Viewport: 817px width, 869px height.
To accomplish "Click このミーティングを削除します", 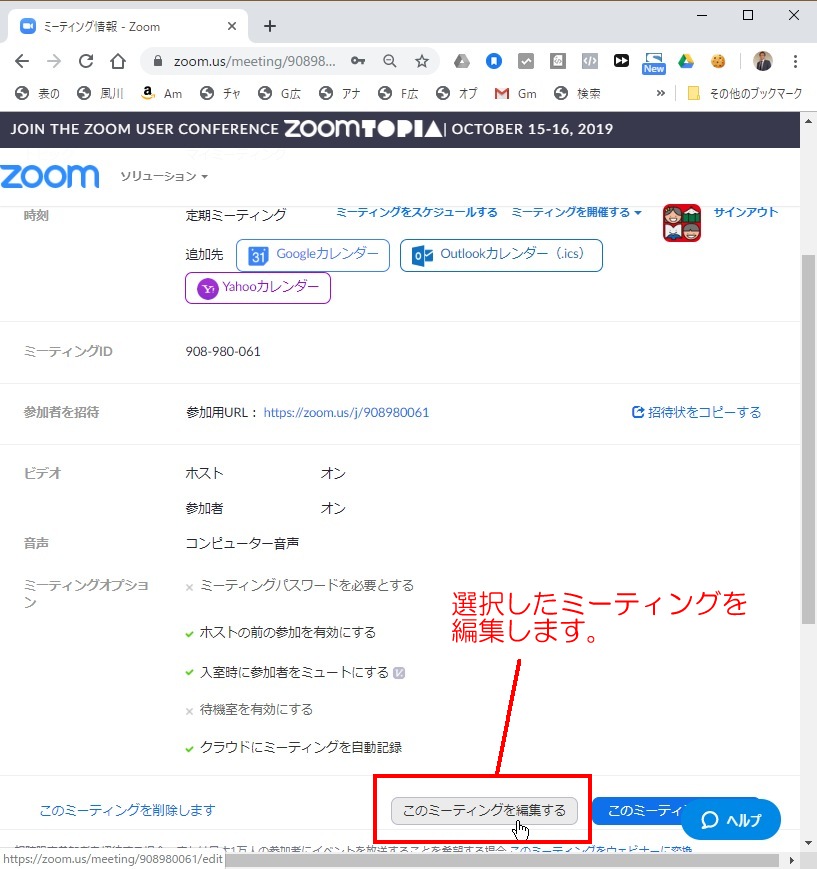I will coord(127,810).
